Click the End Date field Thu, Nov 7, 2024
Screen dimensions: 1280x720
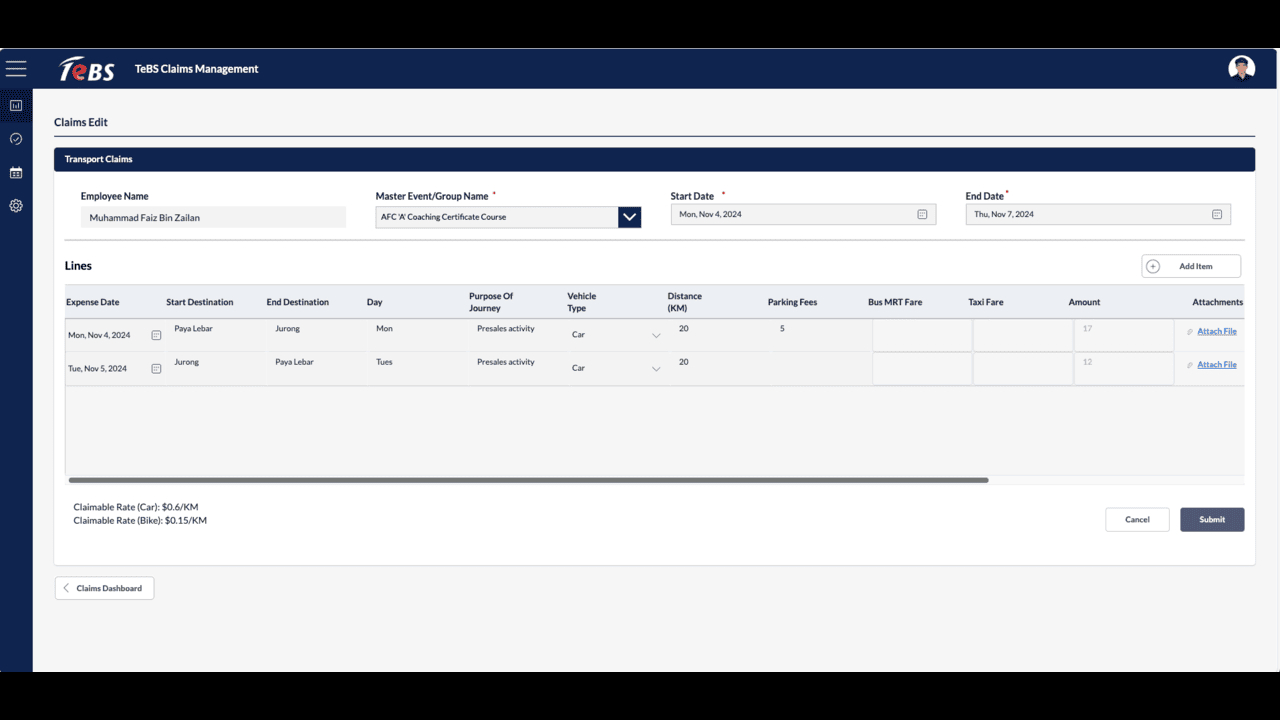1098,214
